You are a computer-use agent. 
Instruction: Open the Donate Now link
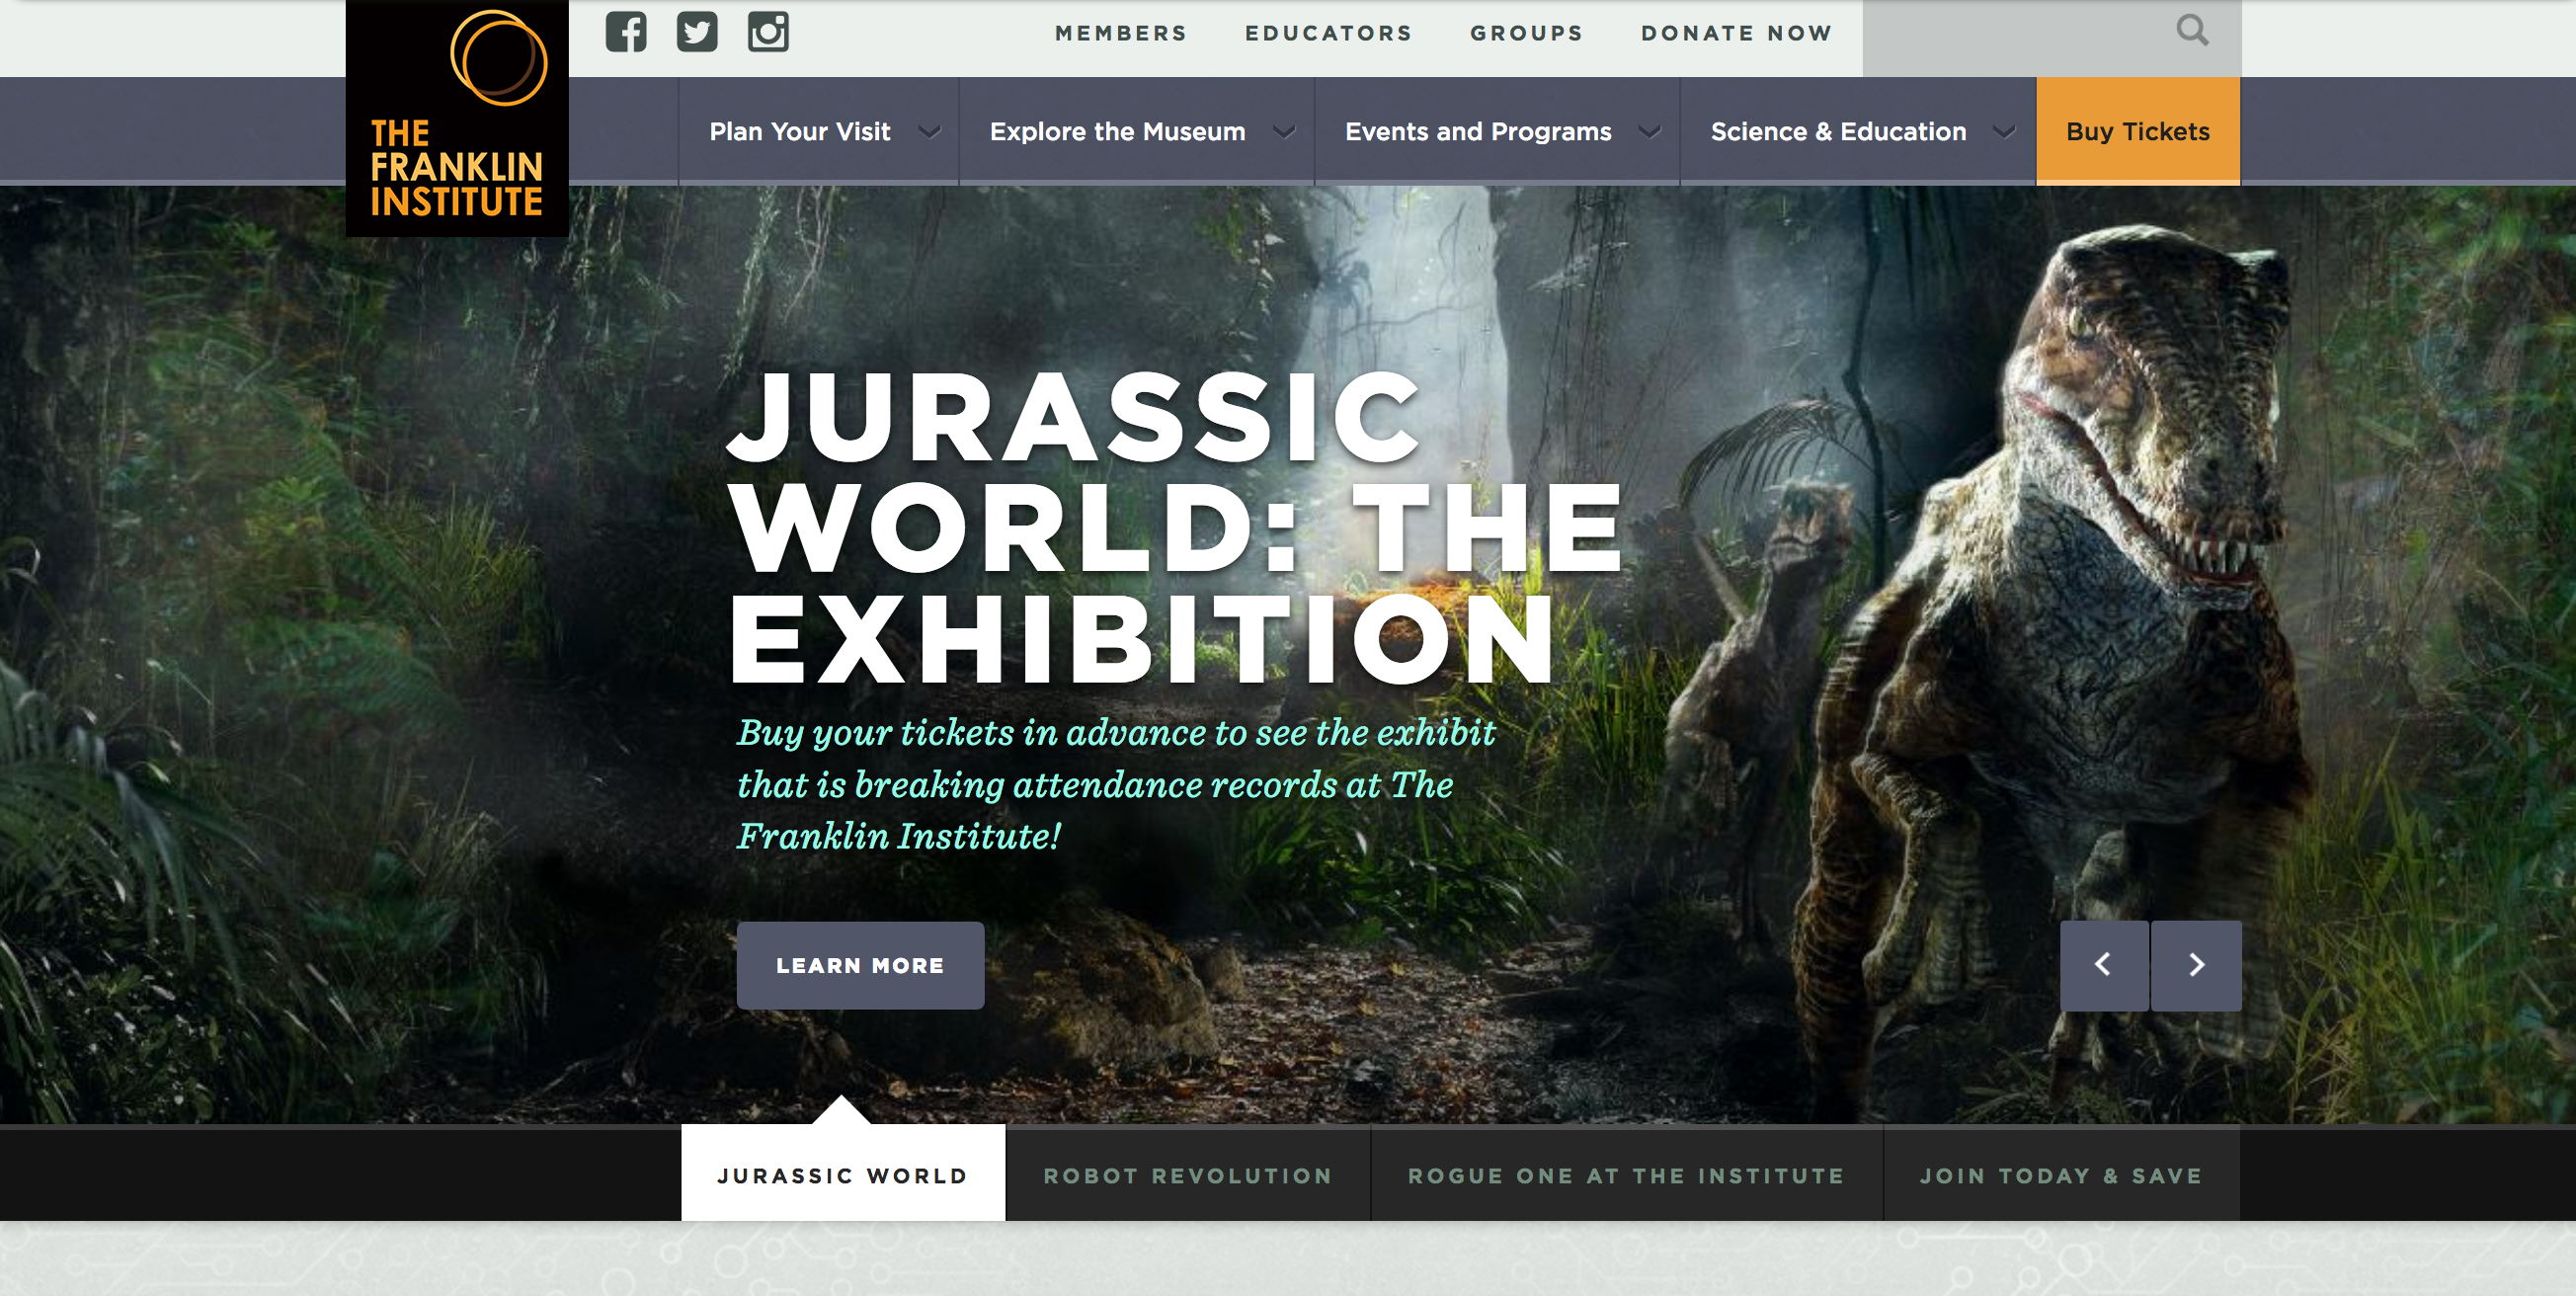coord(1736,31)
